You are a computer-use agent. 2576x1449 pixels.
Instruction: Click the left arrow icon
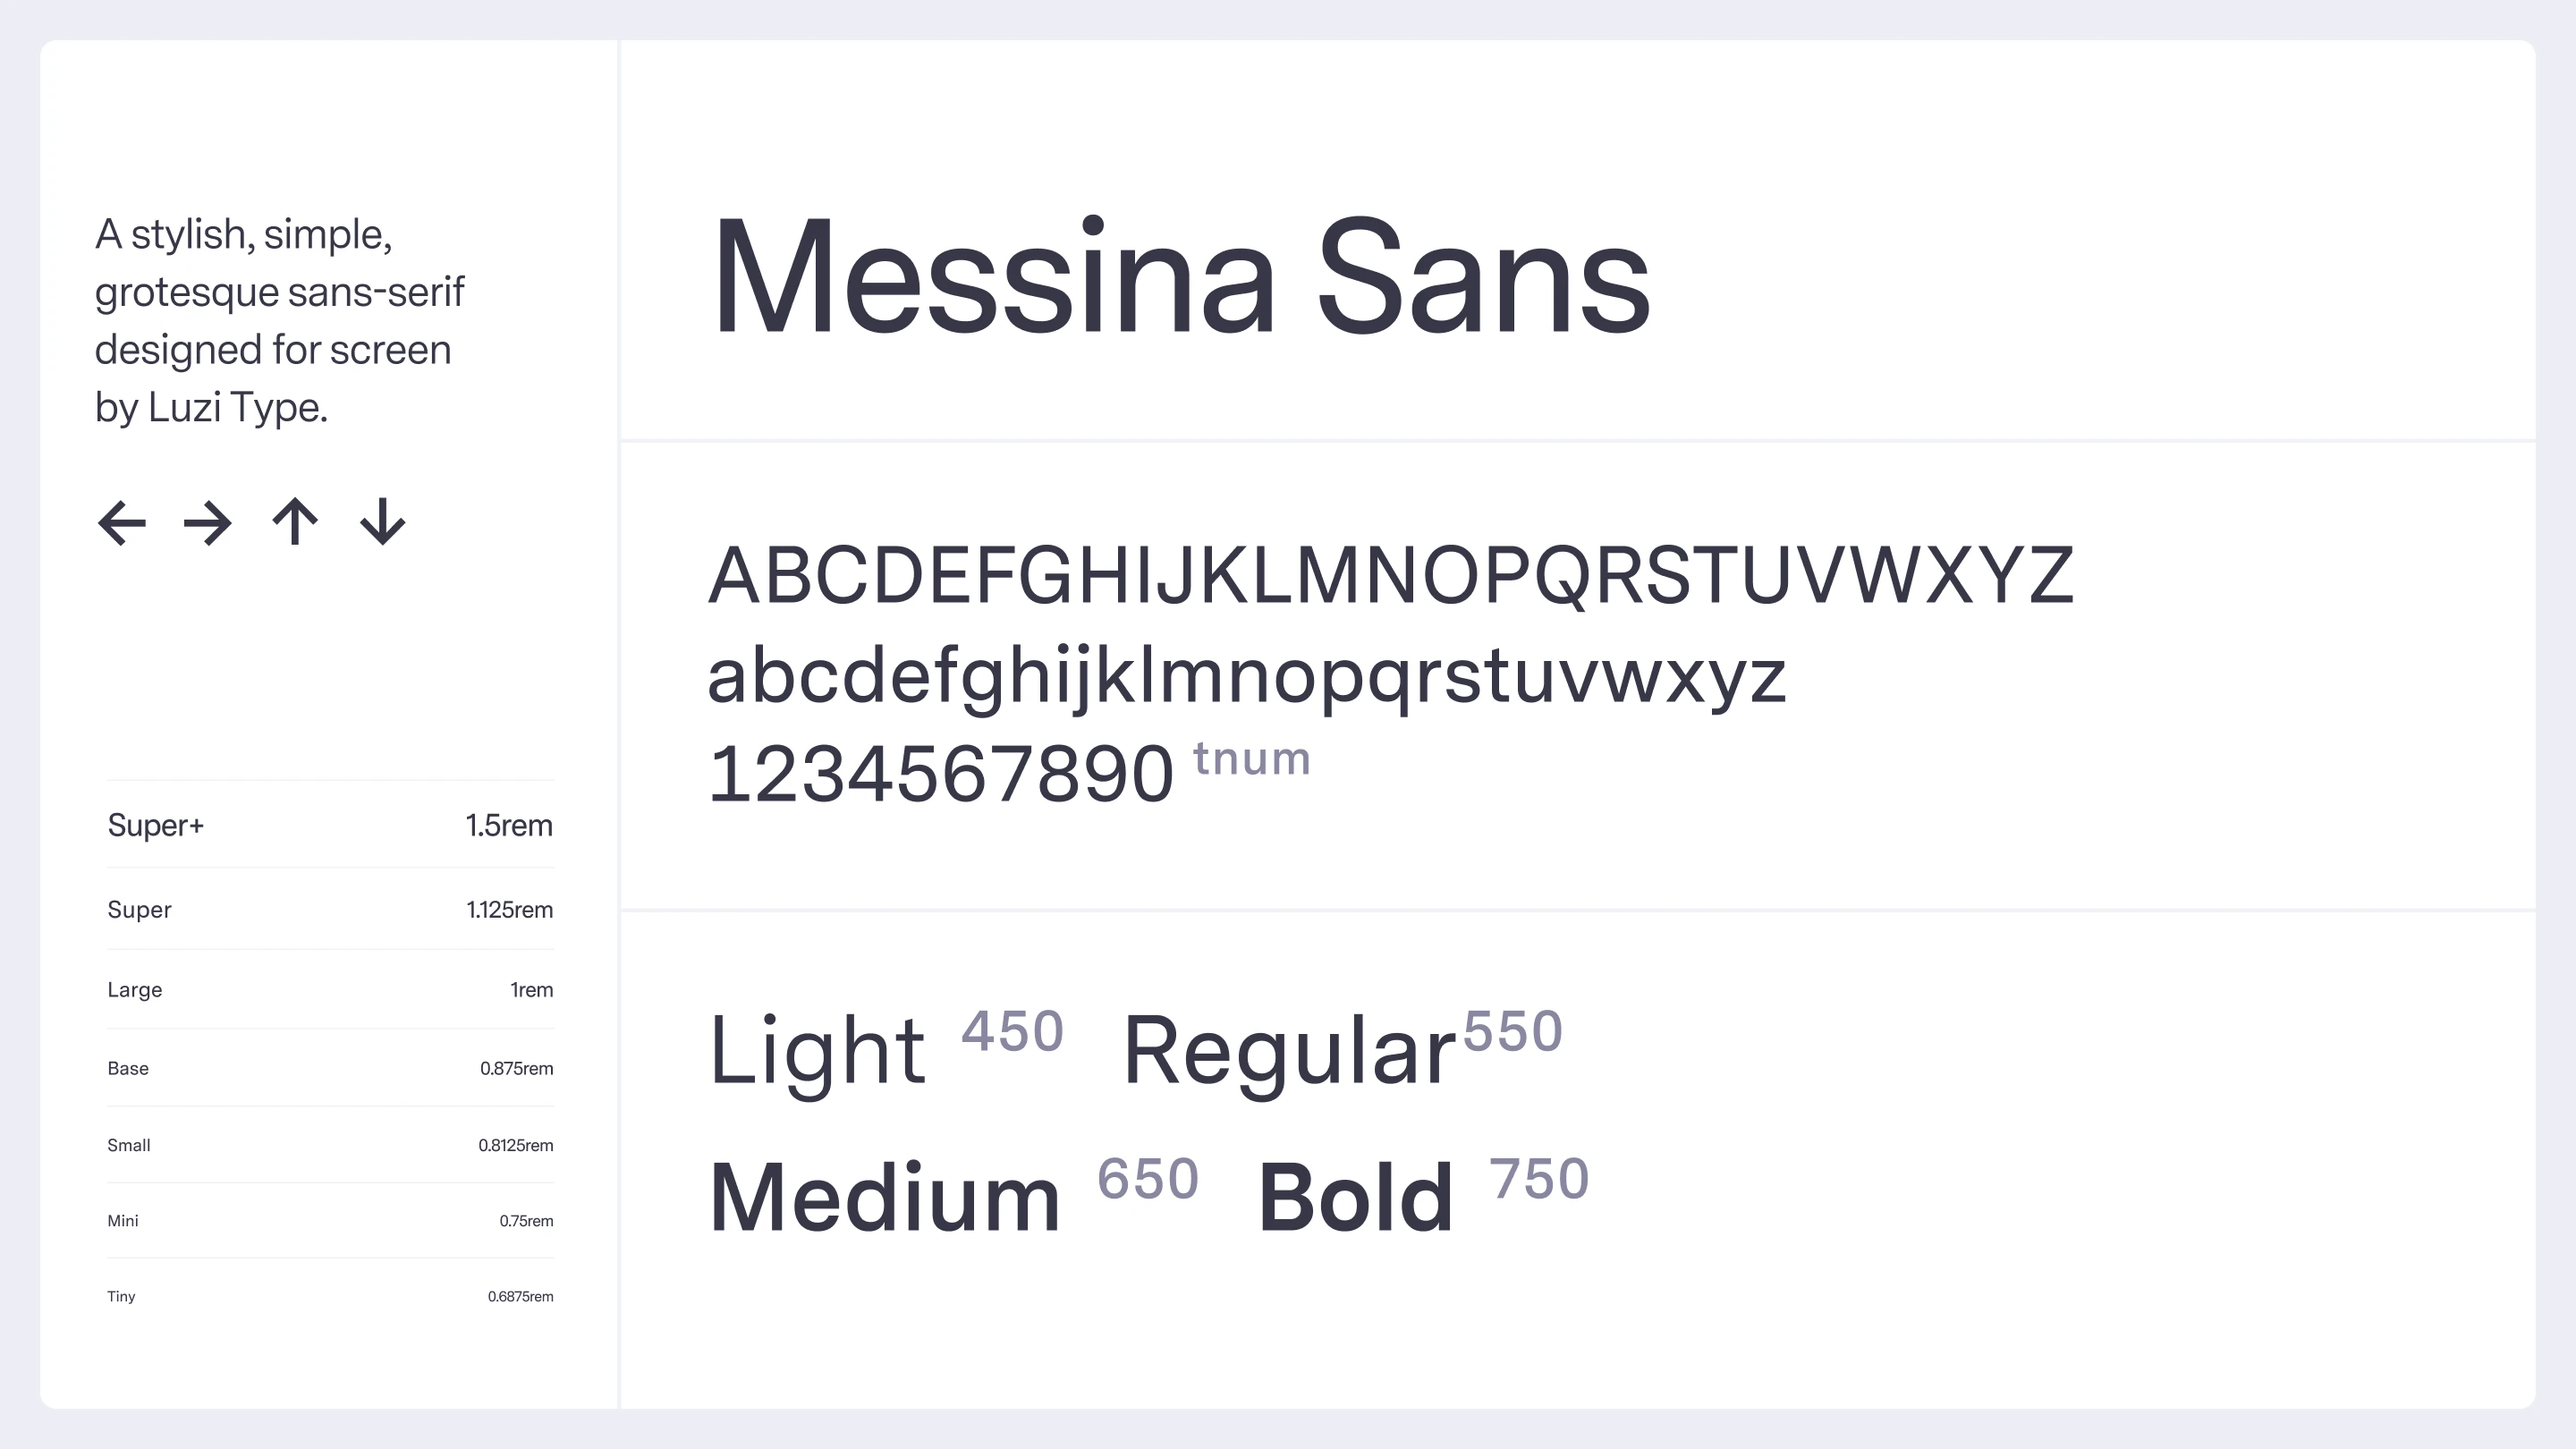122,523
